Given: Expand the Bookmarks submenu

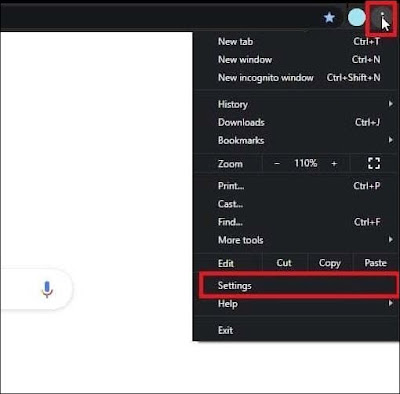Looking at the screenshot, I should click(x=296, y=140).
